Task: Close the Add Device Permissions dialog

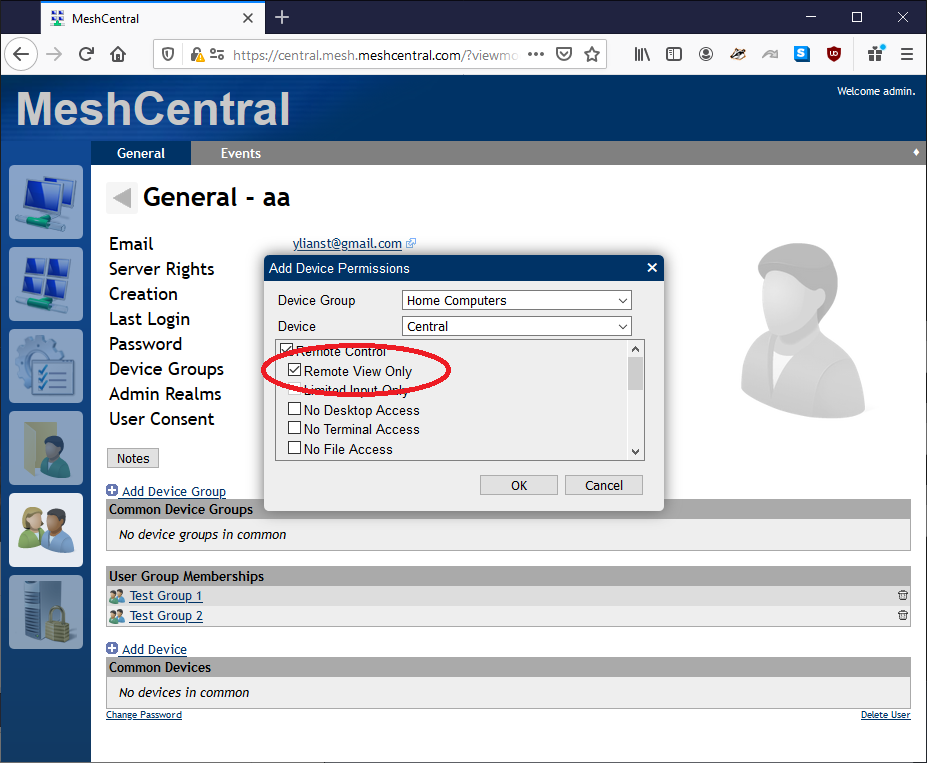Action: 652,268
